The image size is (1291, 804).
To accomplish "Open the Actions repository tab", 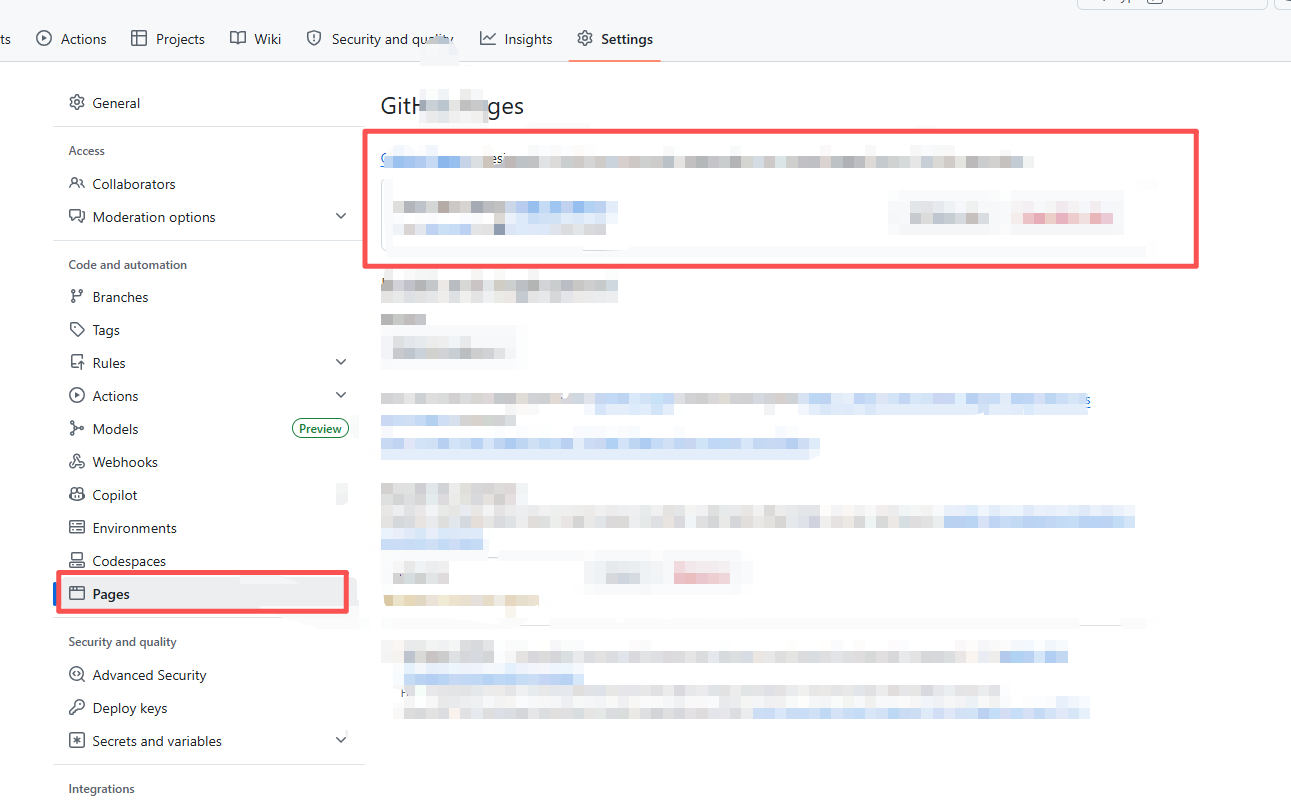I will pos(71,39).
